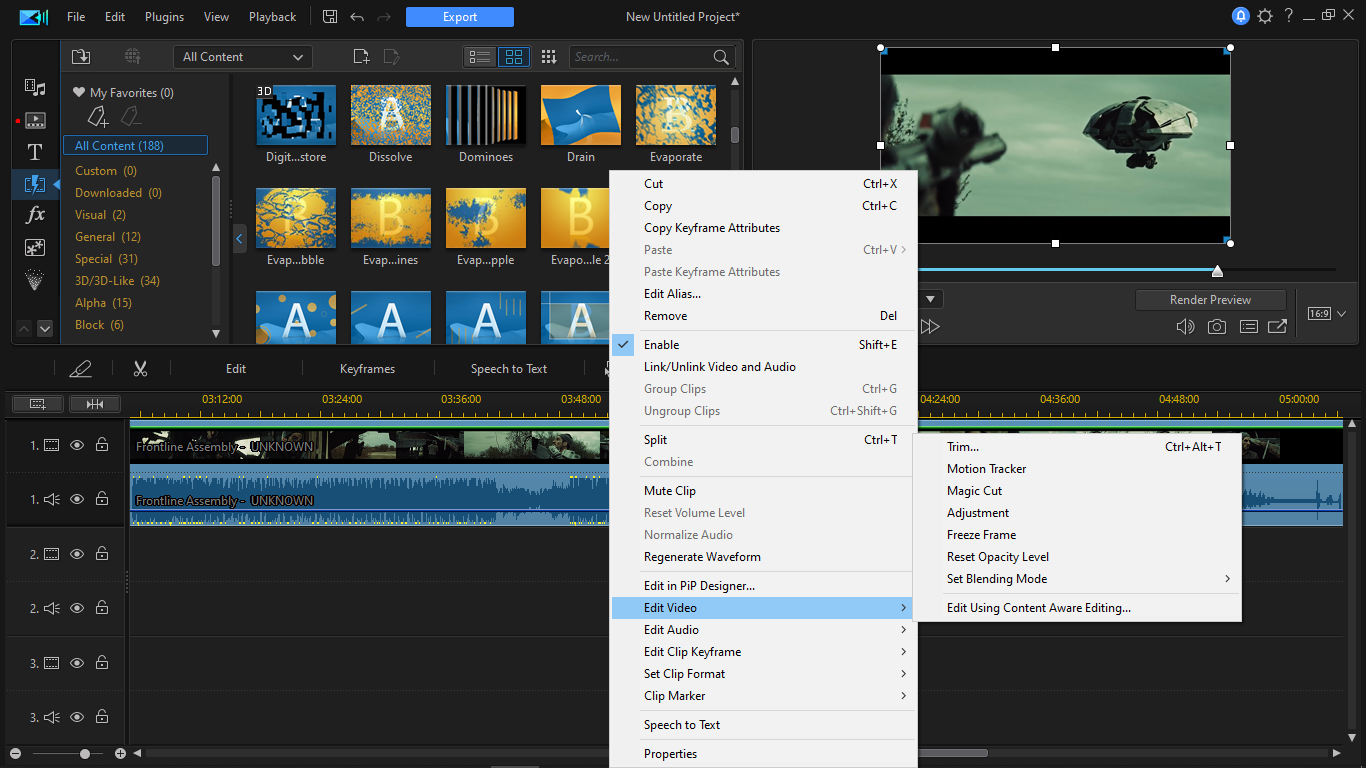1366x768 pixels.
Task: Toggle the lock on audio track 1
Action: point(102,499)
